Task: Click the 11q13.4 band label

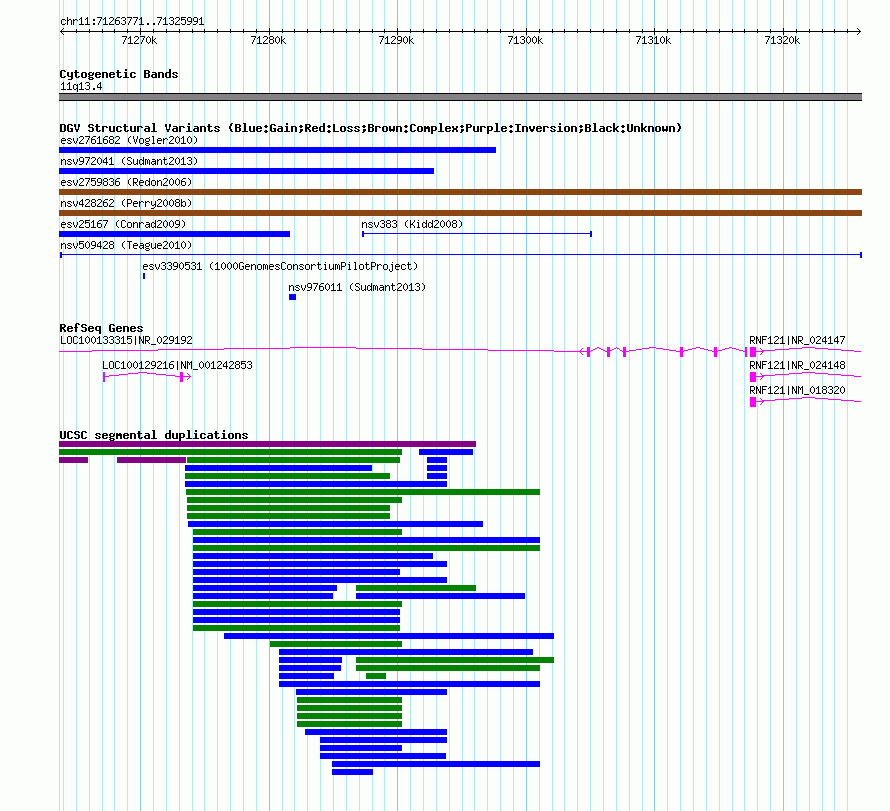Action: click(81, 86)
